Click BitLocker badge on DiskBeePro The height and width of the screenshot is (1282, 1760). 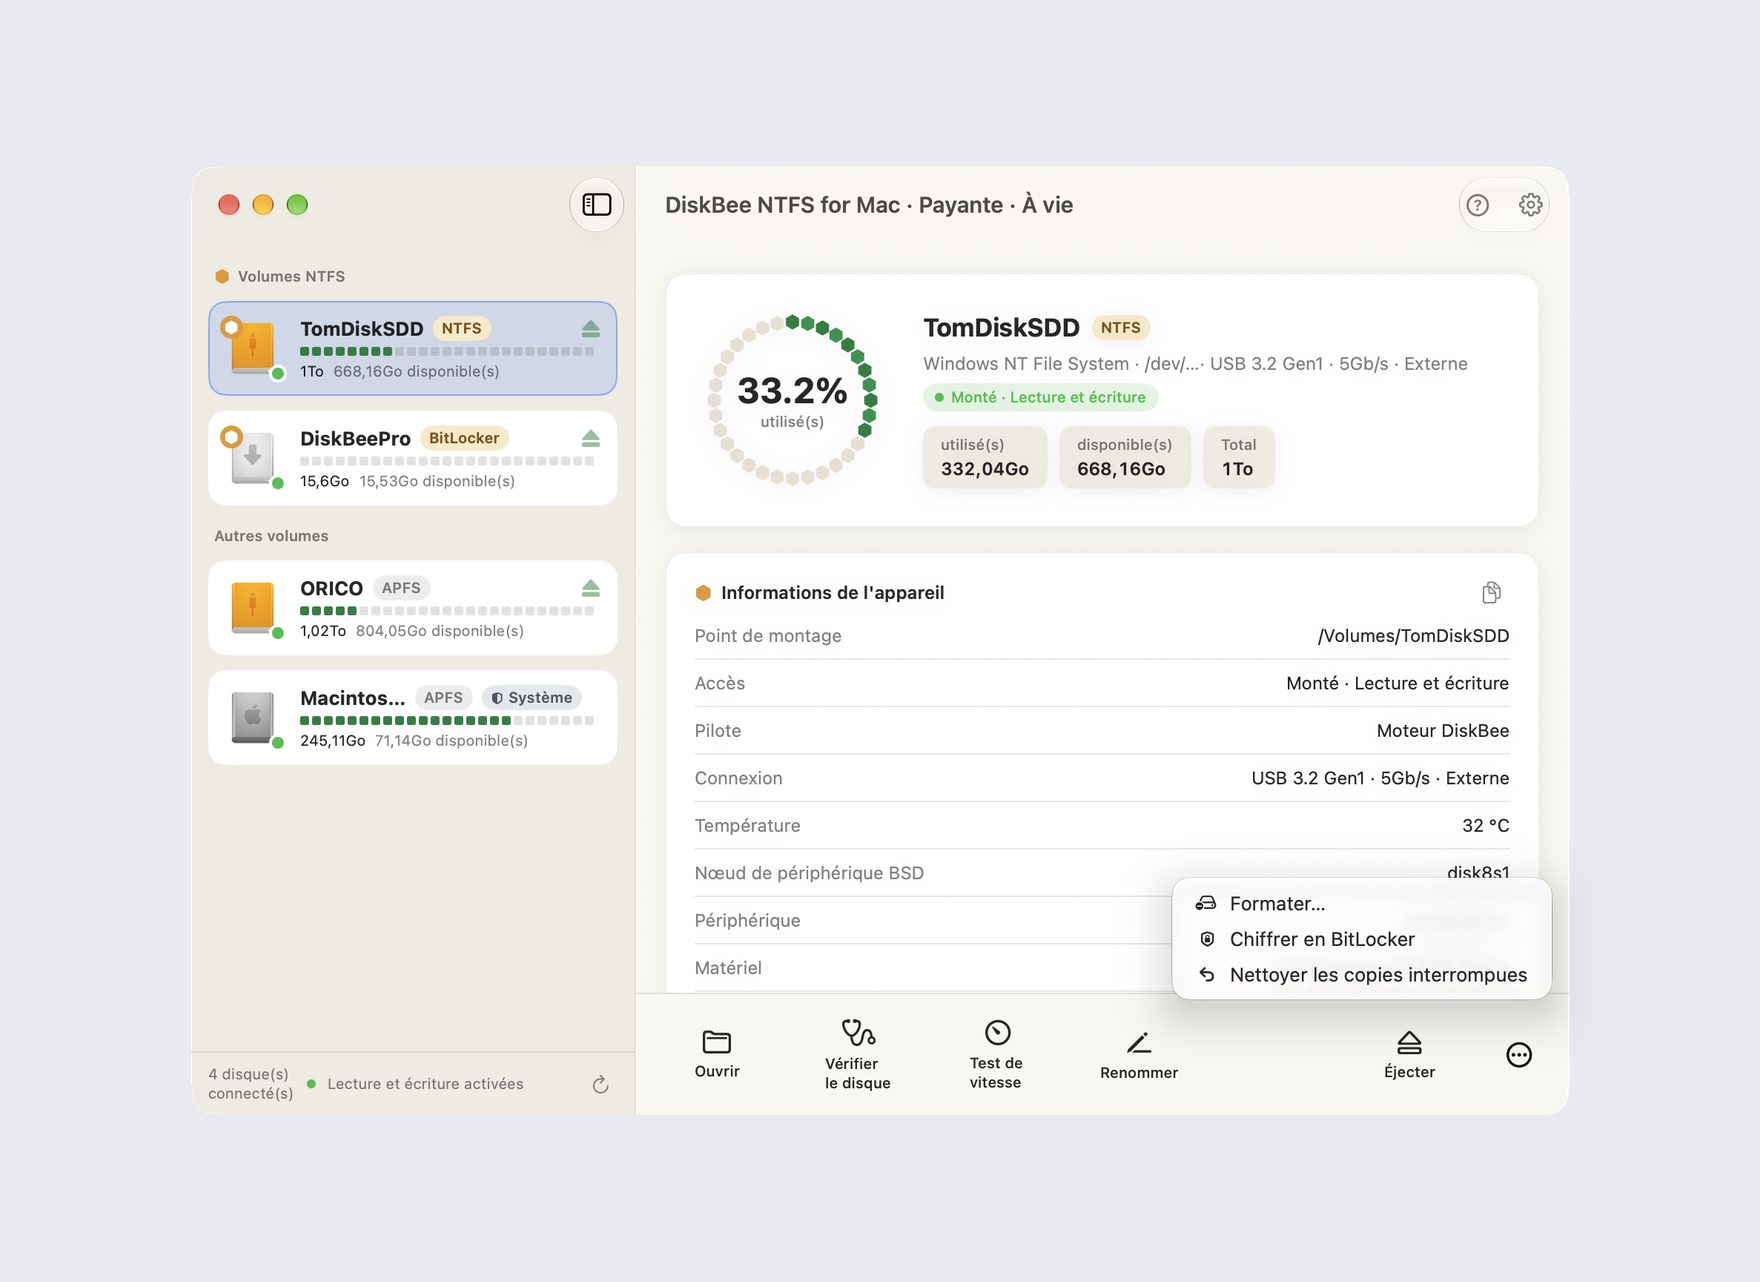(464, 439)
